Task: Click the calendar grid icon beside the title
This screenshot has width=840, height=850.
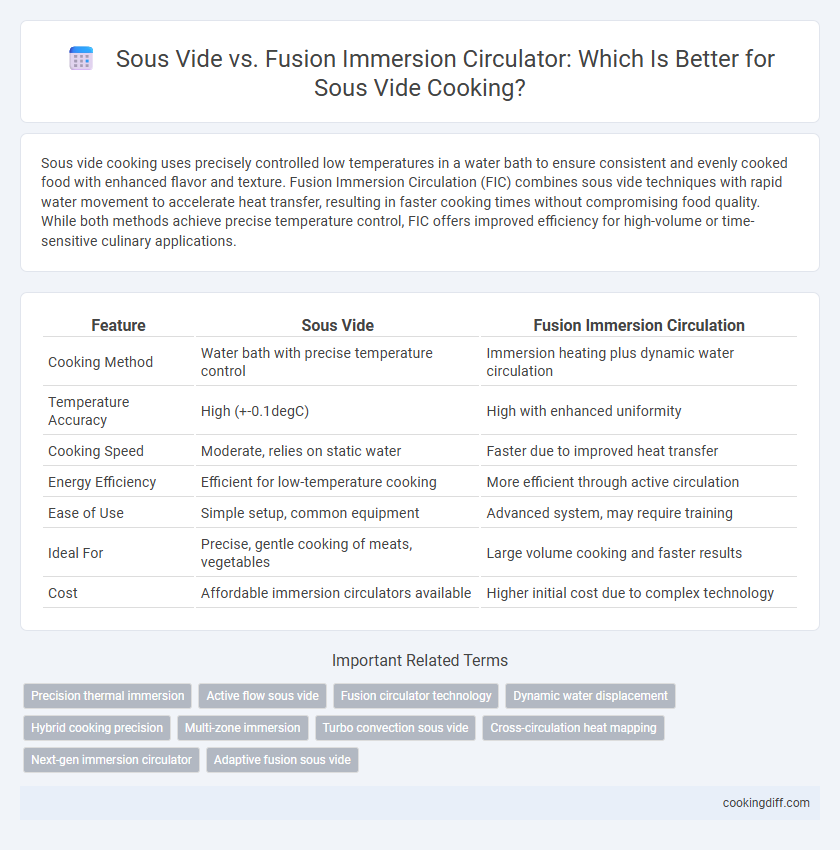Action: [81, 59]
